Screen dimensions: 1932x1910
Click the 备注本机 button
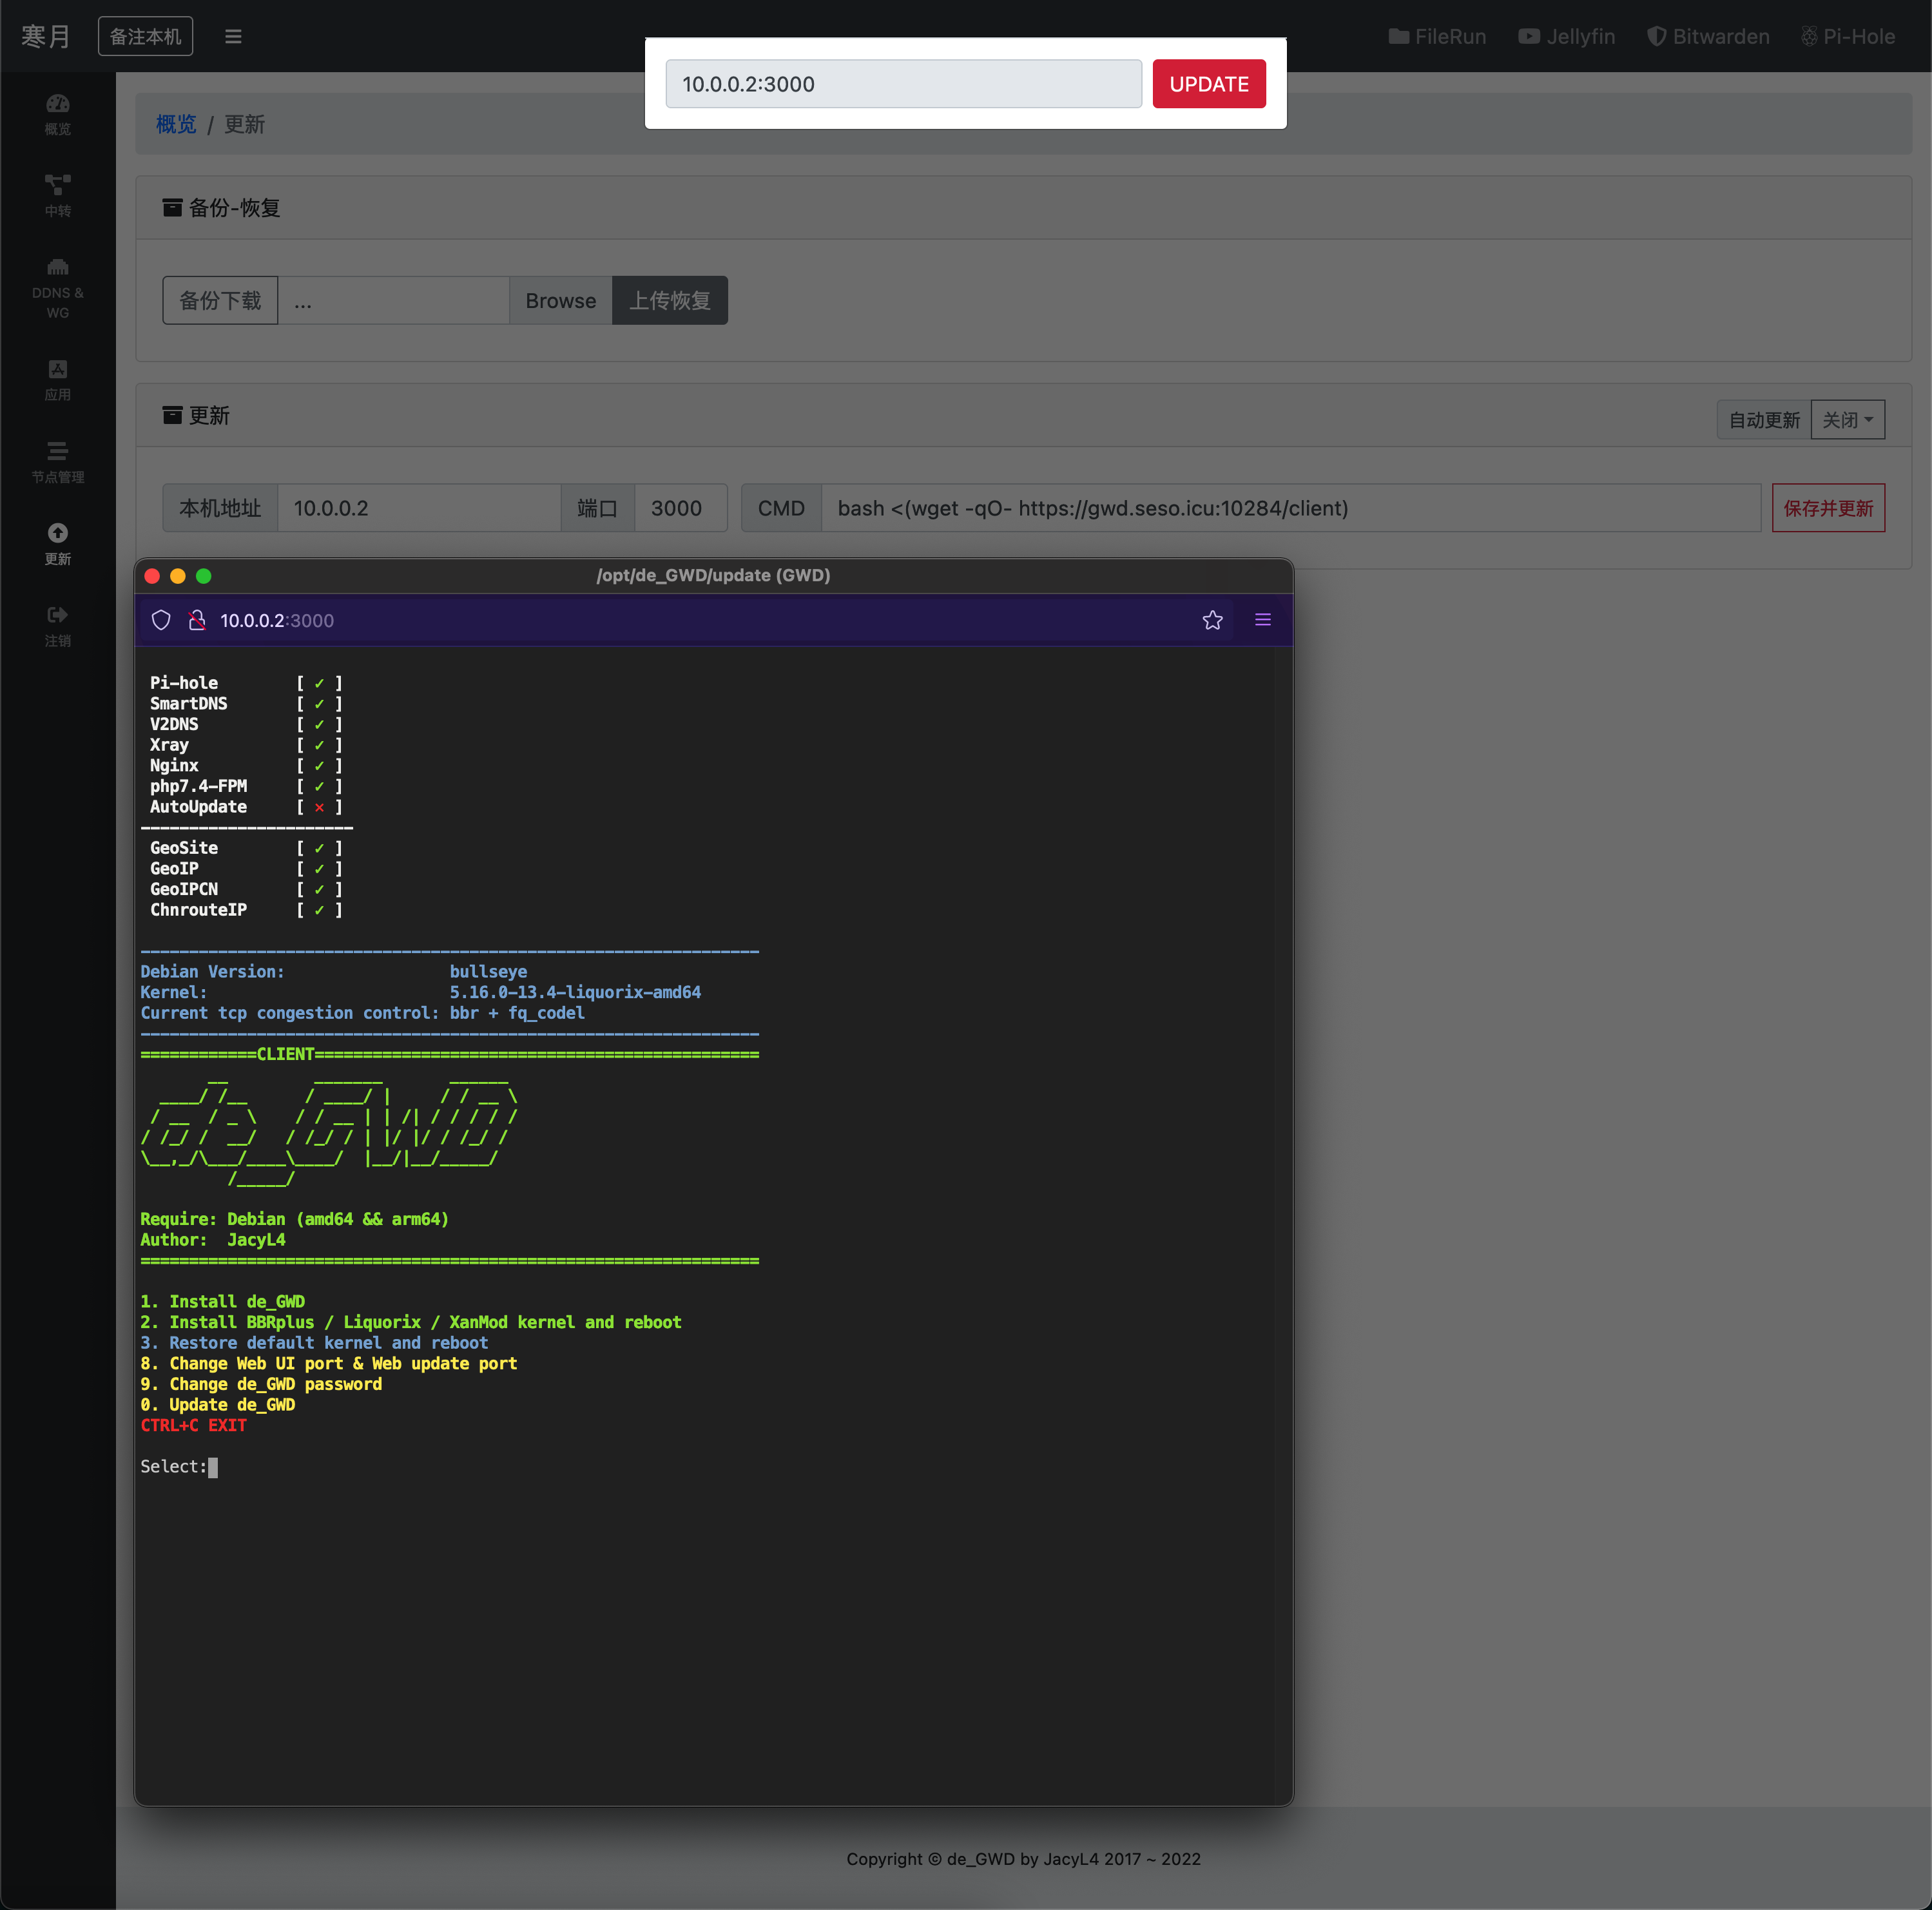(x=145, y=37)
